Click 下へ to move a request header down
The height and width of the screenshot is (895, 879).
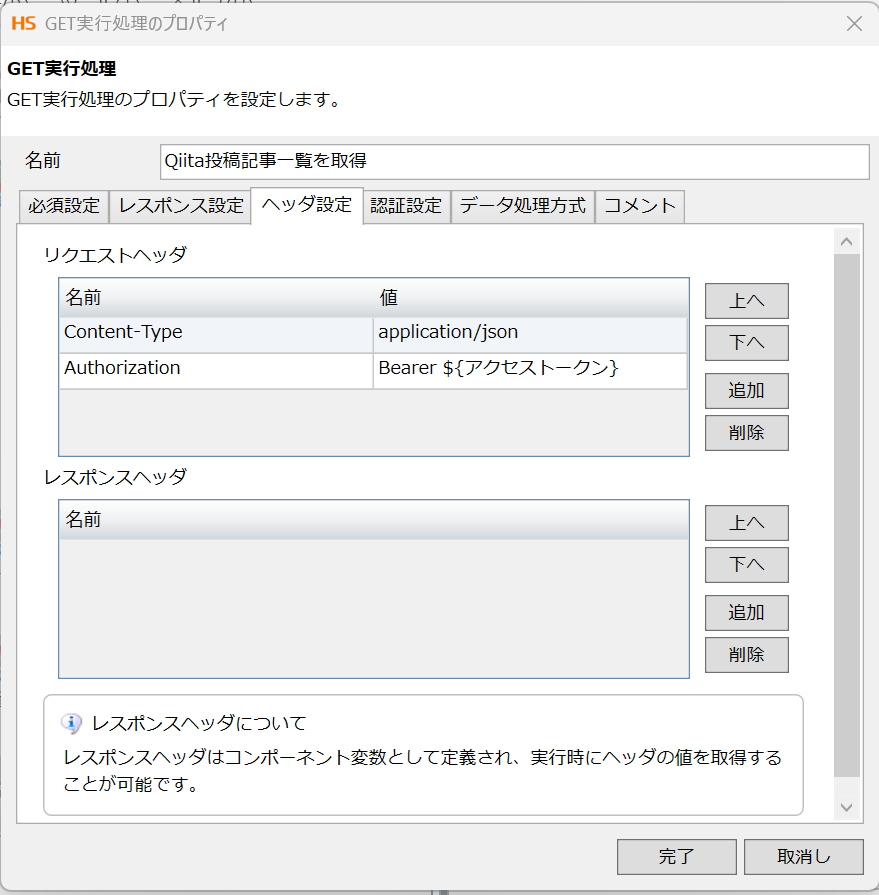click(746, 343)
